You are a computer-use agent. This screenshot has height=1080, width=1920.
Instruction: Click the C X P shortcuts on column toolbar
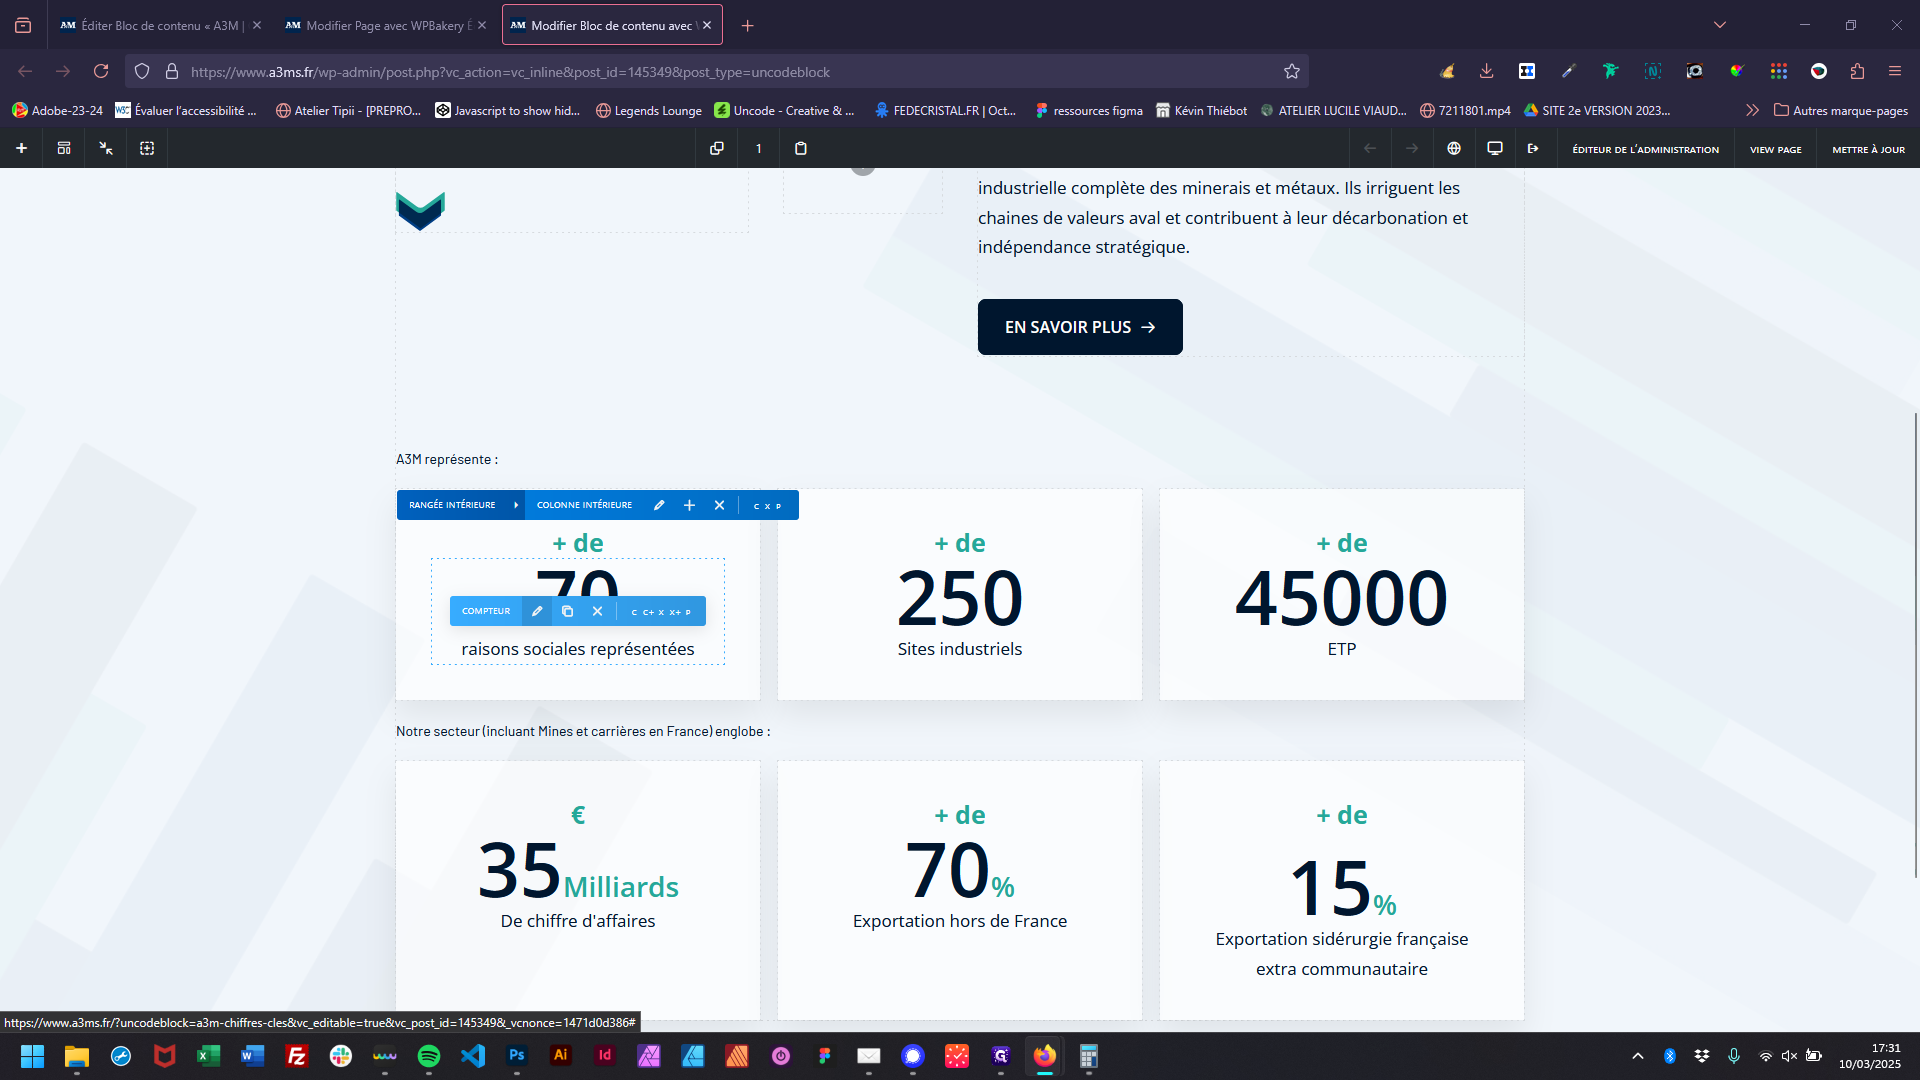coord(768,506)
